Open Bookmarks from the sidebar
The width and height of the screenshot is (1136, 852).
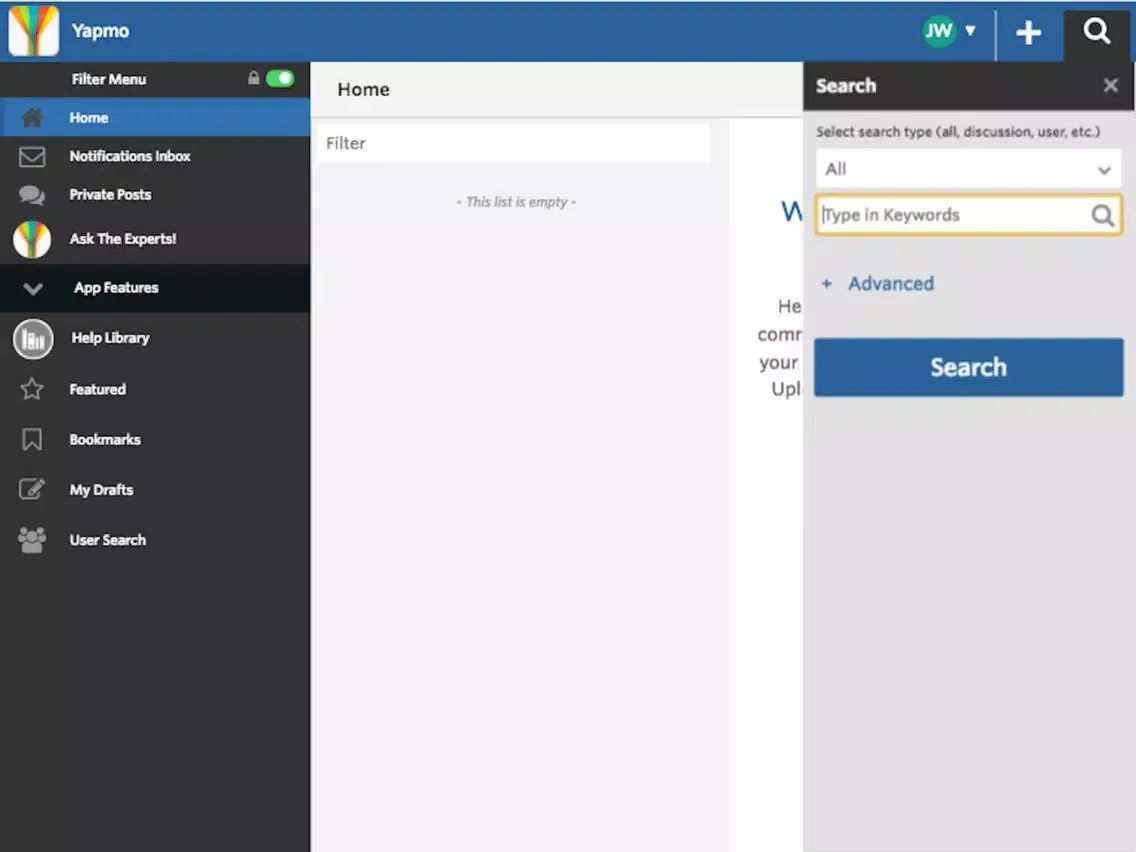point(155,440)
